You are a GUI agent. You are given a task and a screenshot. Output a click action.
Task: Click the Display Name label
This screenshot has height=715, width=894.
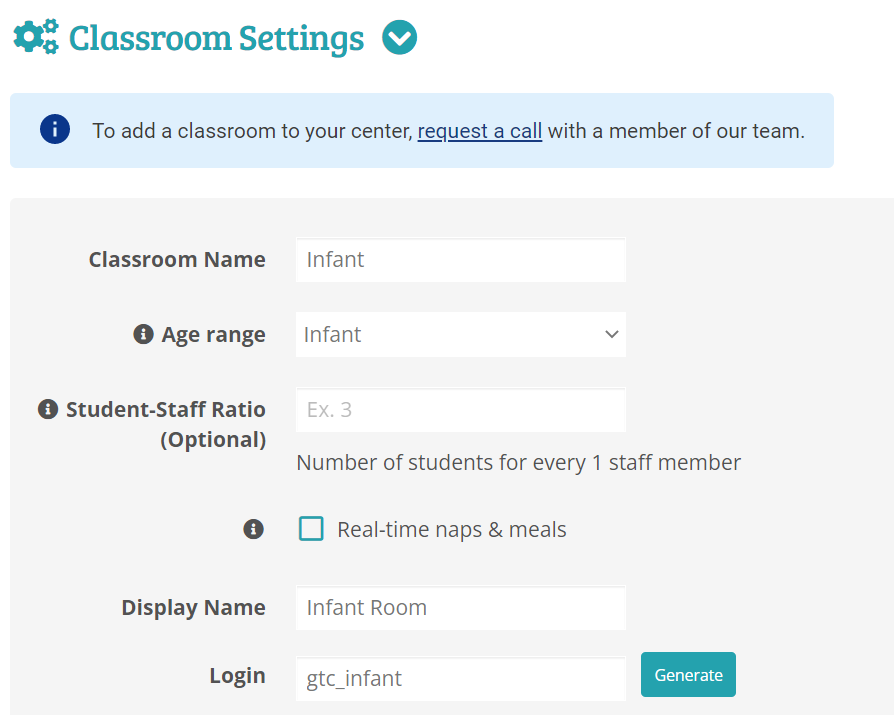pos(192,607)
